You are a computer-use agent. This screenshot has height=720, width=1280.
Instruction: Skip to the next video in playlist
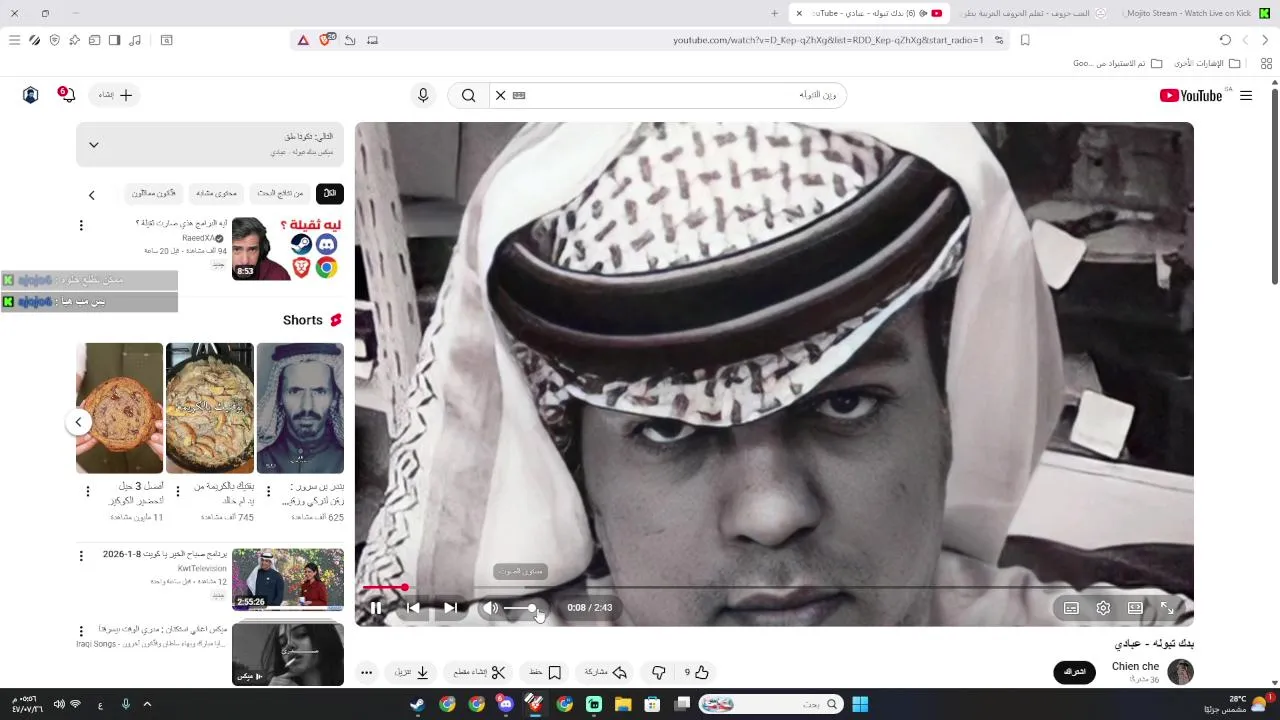[x=450, y=608]
